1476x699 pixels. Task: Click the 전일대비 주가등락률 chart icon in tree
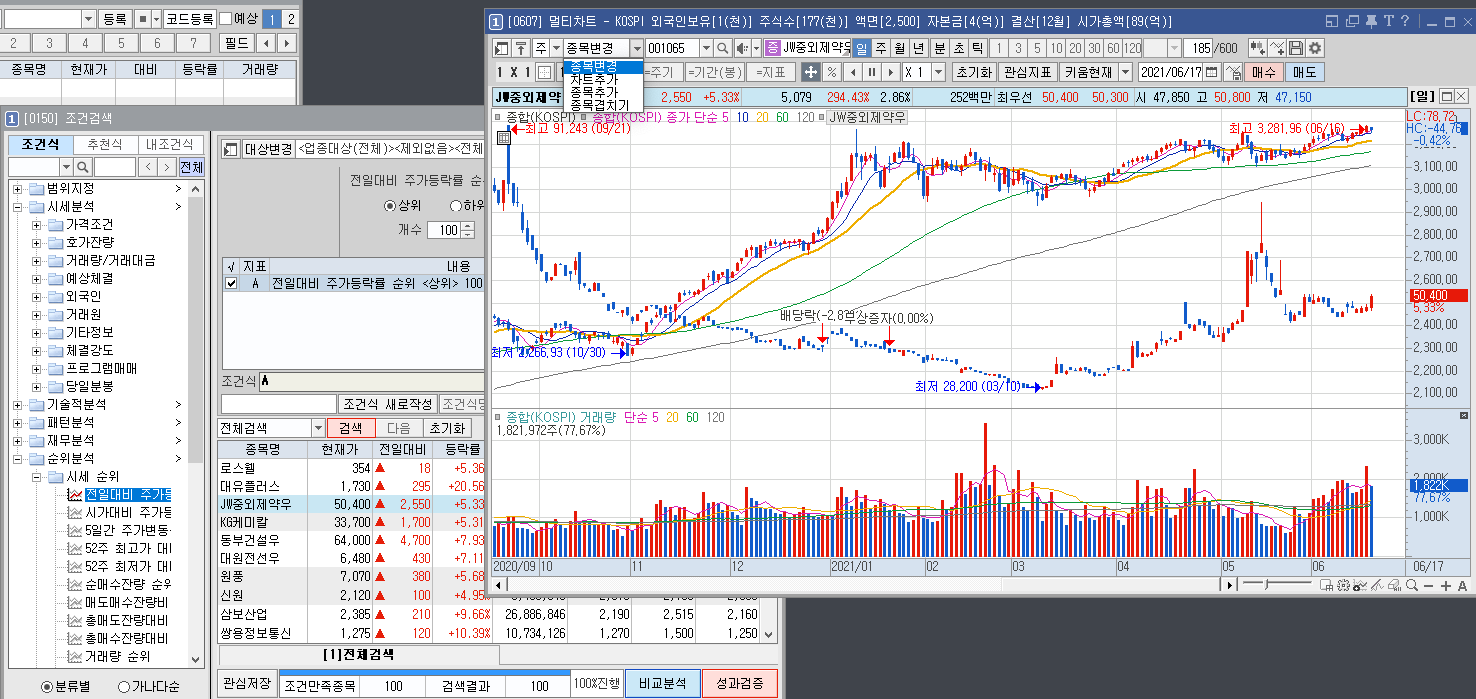[x=75, y=494]
